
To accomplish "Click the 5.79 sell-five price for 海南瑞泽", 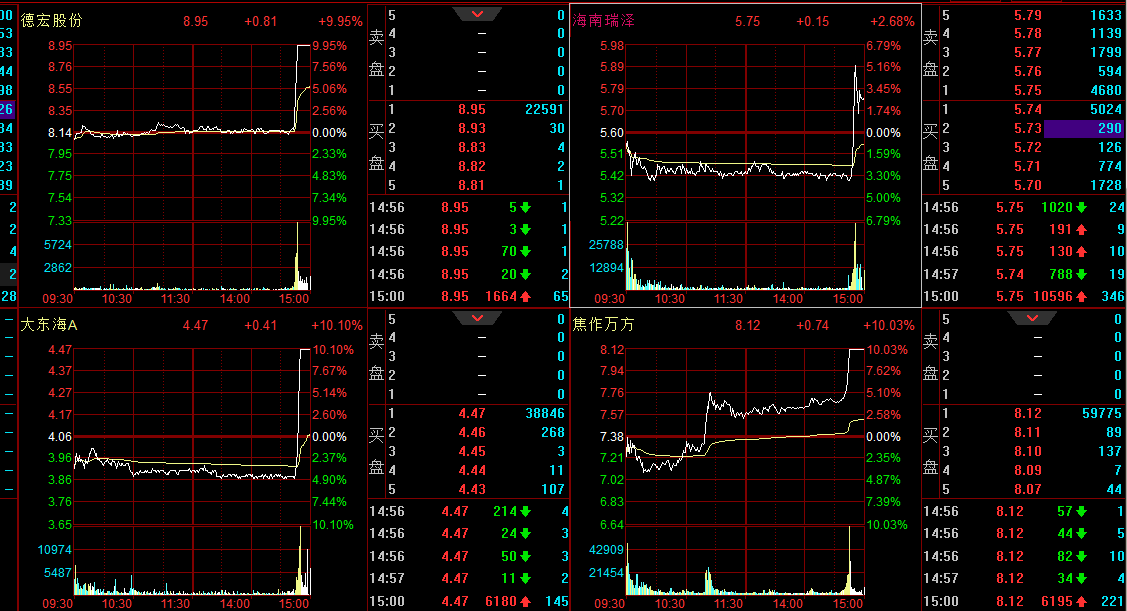I will tap(1028, 15).
